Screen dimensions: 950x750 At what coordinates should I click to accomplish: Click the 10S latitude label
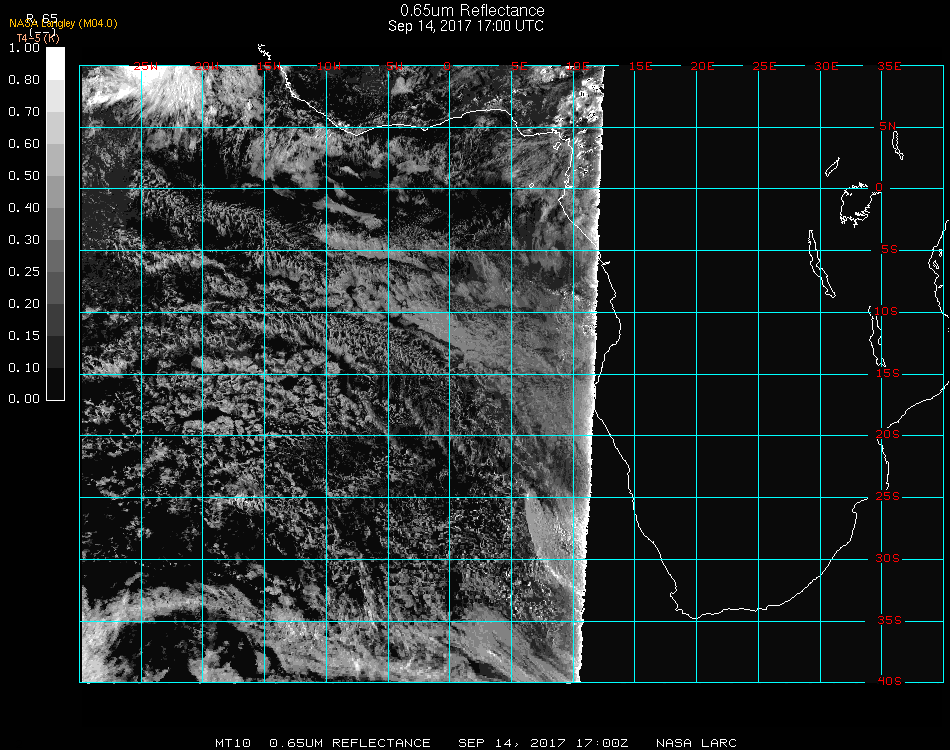pos(886,311)
